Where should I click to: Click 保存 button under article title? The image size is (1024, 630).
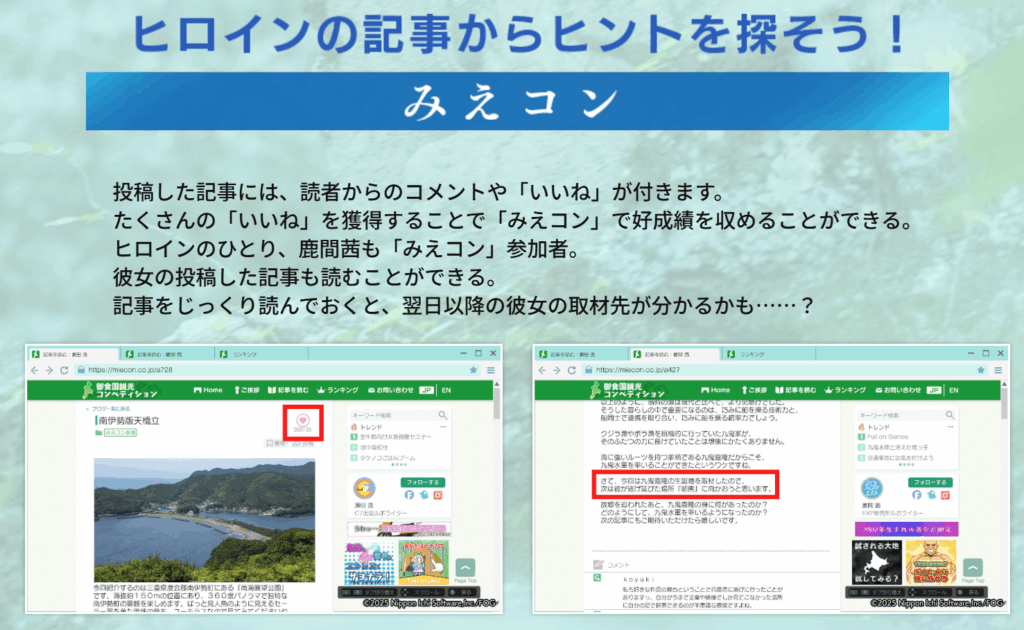point(276,443)
